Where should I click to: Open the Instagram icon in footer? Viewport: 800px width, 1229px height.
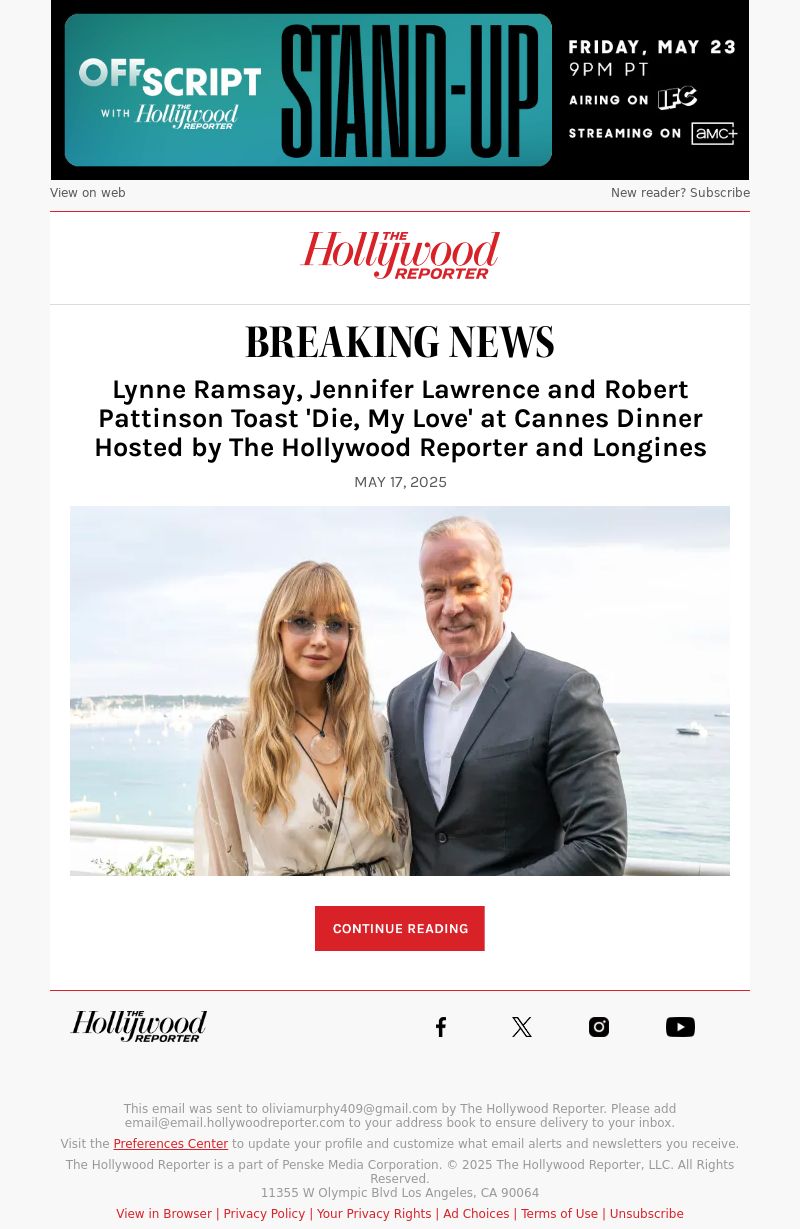click(x=599, y=1027)
